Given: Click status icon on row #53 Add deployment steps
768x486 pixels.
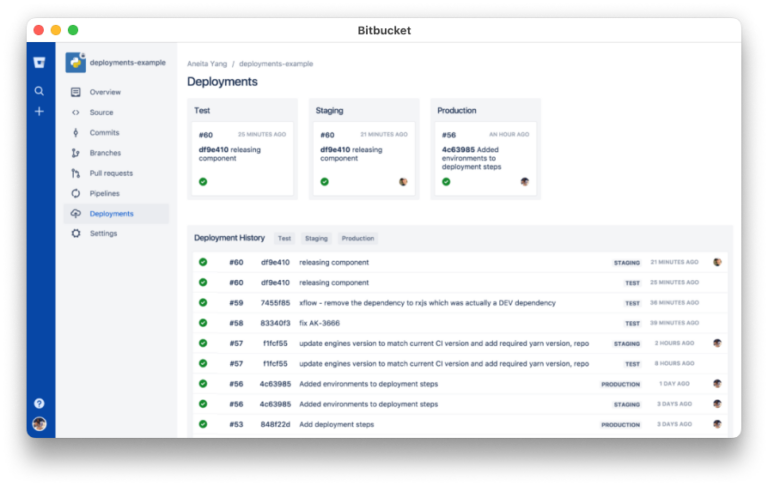Looking at the screenshot, I should (203, 424).
